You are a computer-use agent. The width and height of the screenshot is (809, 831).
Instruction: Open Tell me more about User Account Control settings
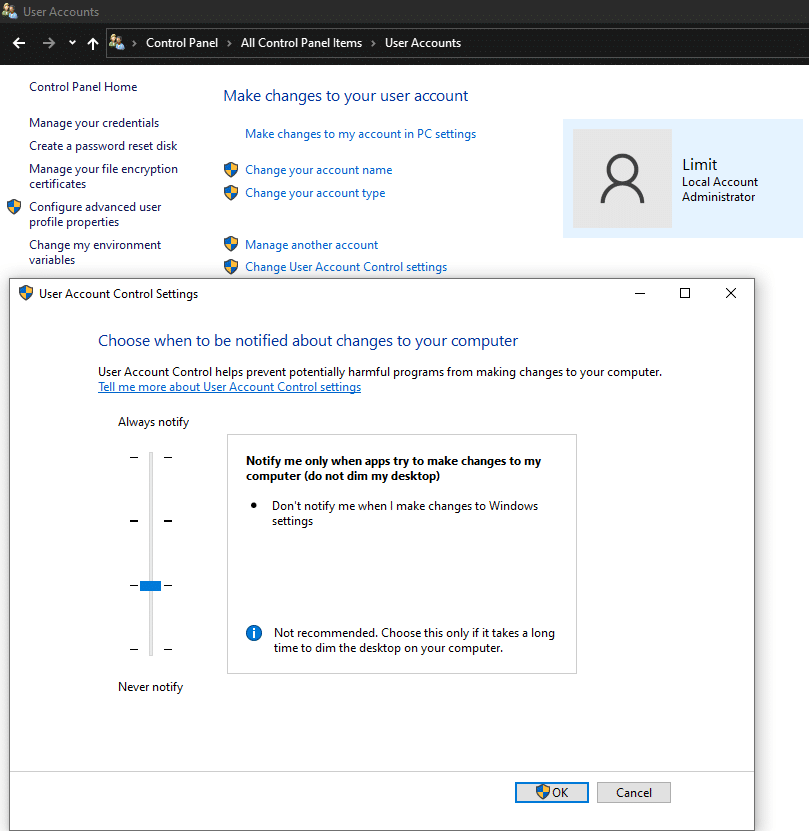click(230, 387)
